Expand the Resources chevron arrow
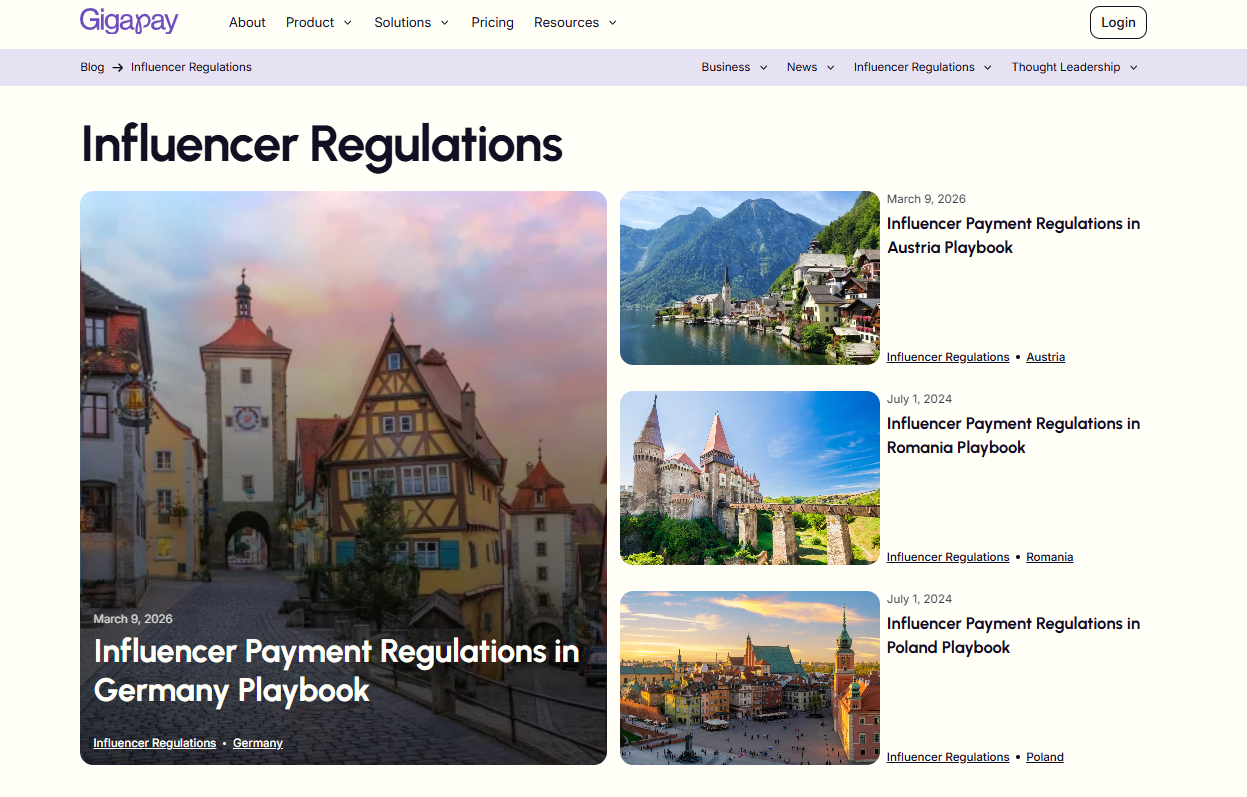This screenshot has width=1247, height=797. 612,23
